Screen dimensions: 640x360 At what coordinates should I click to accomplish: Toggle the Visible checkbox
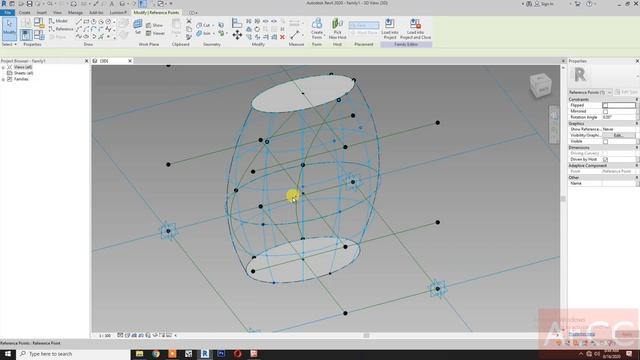coord(605,141)
